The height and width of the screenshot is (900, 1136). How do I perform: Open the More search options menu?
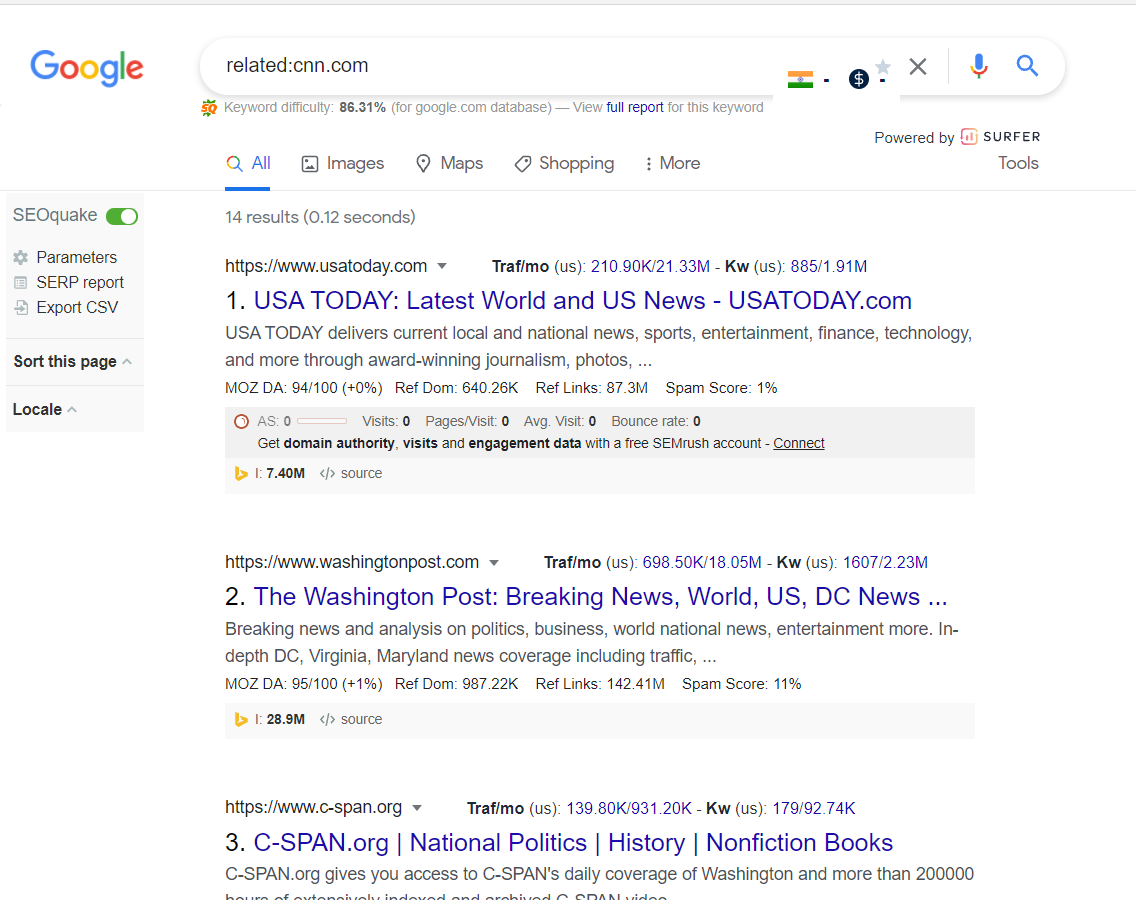(x=672, y=164)
